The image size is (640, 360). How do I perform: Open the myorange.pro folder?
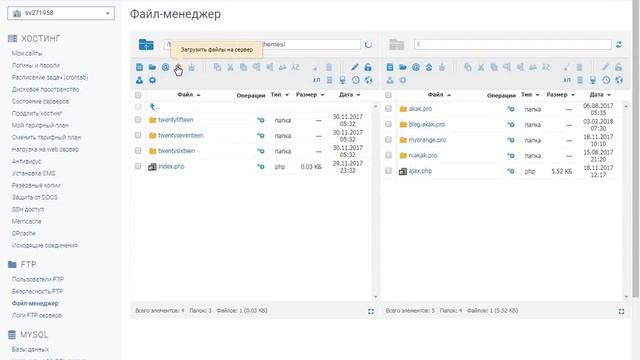427,140
